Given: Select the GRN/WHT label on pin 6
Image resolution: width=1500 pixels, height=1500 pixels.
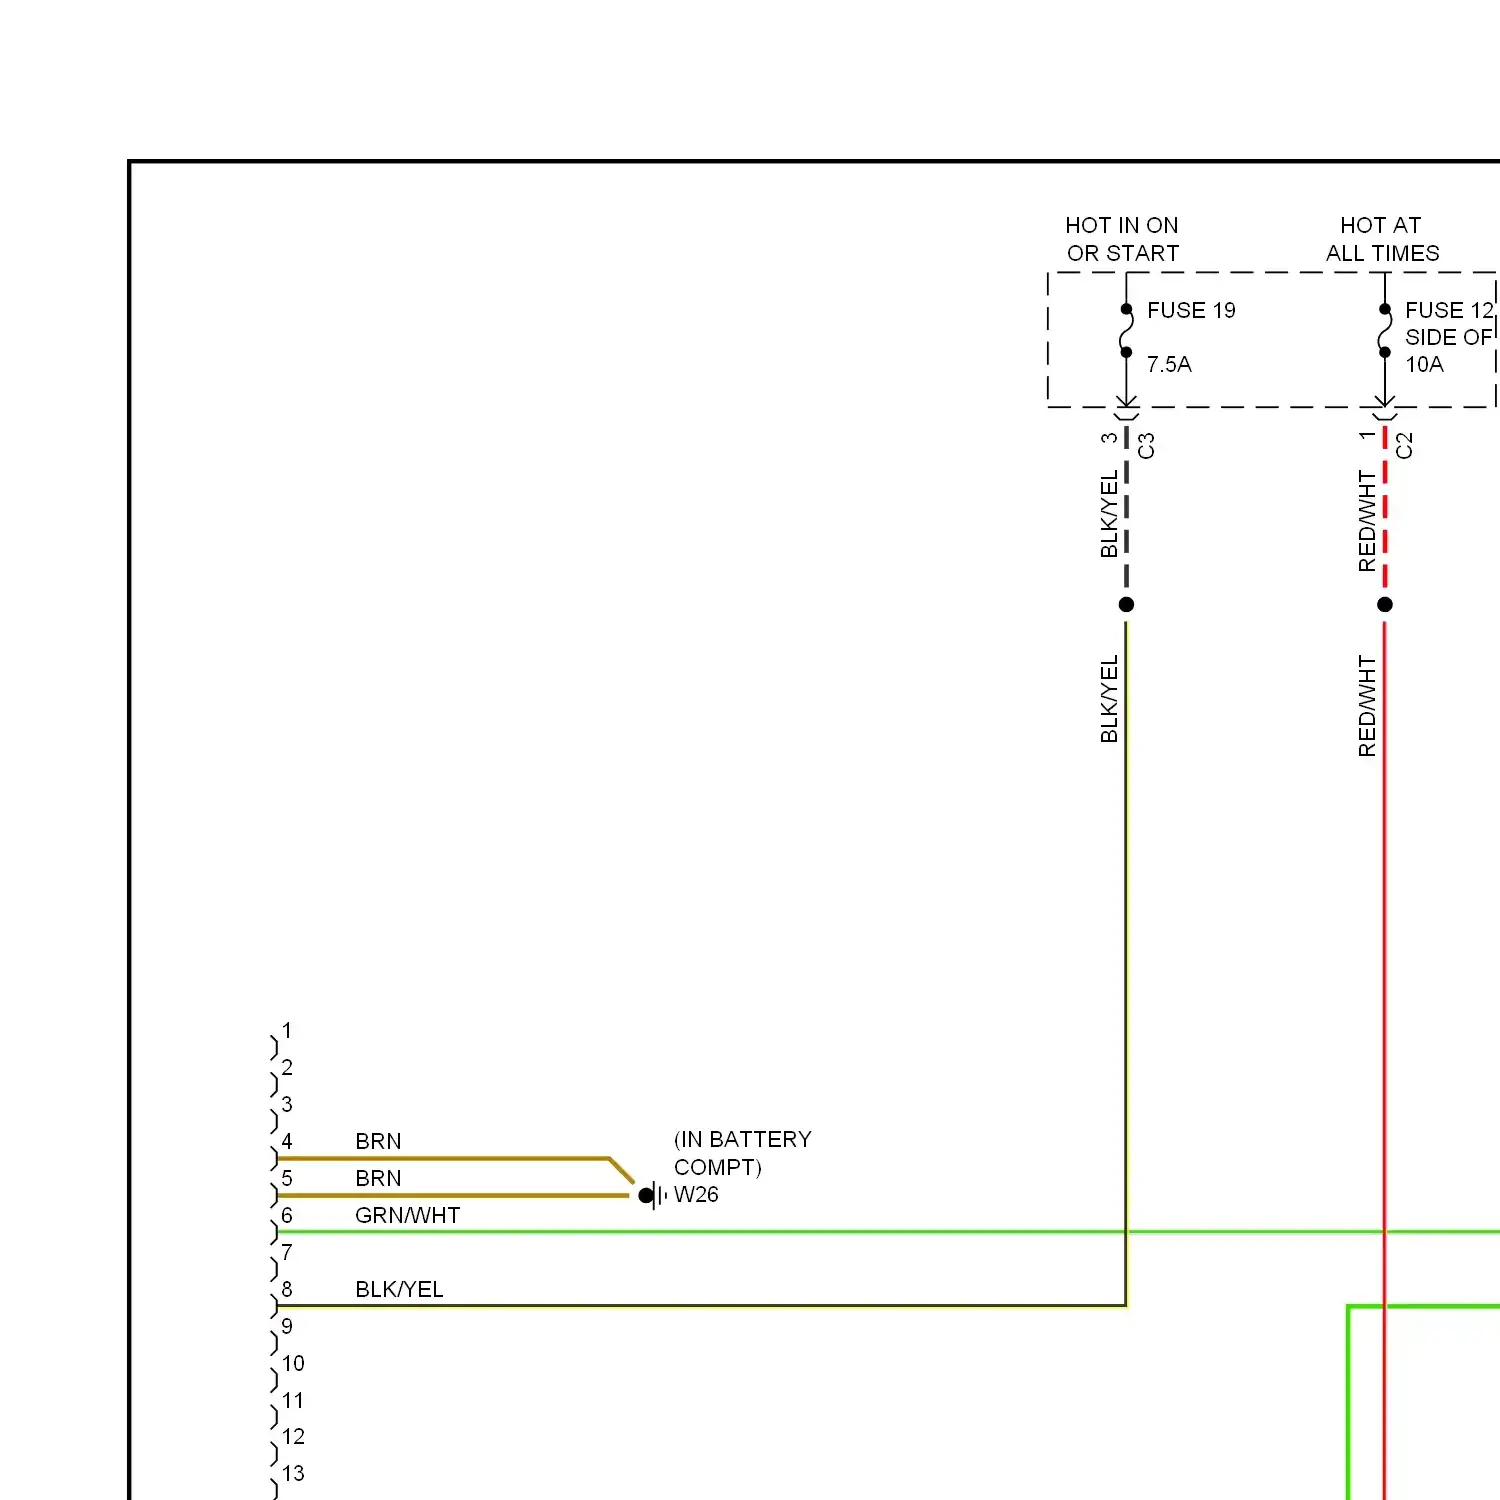Looking at the screenshot, I should [x=407, y=1215].
